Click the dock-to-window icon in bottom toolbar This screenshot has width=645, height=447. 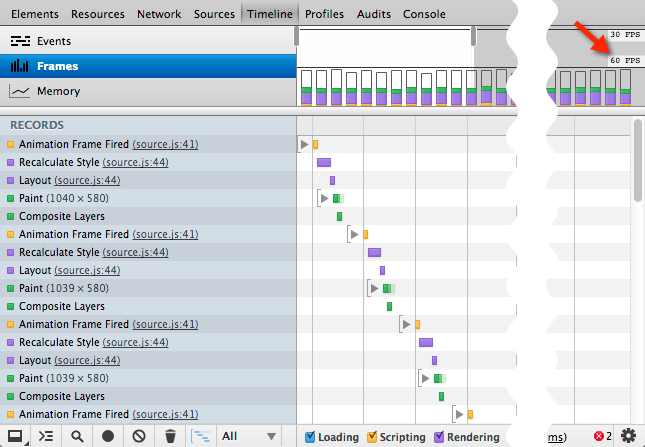[15, 436]
